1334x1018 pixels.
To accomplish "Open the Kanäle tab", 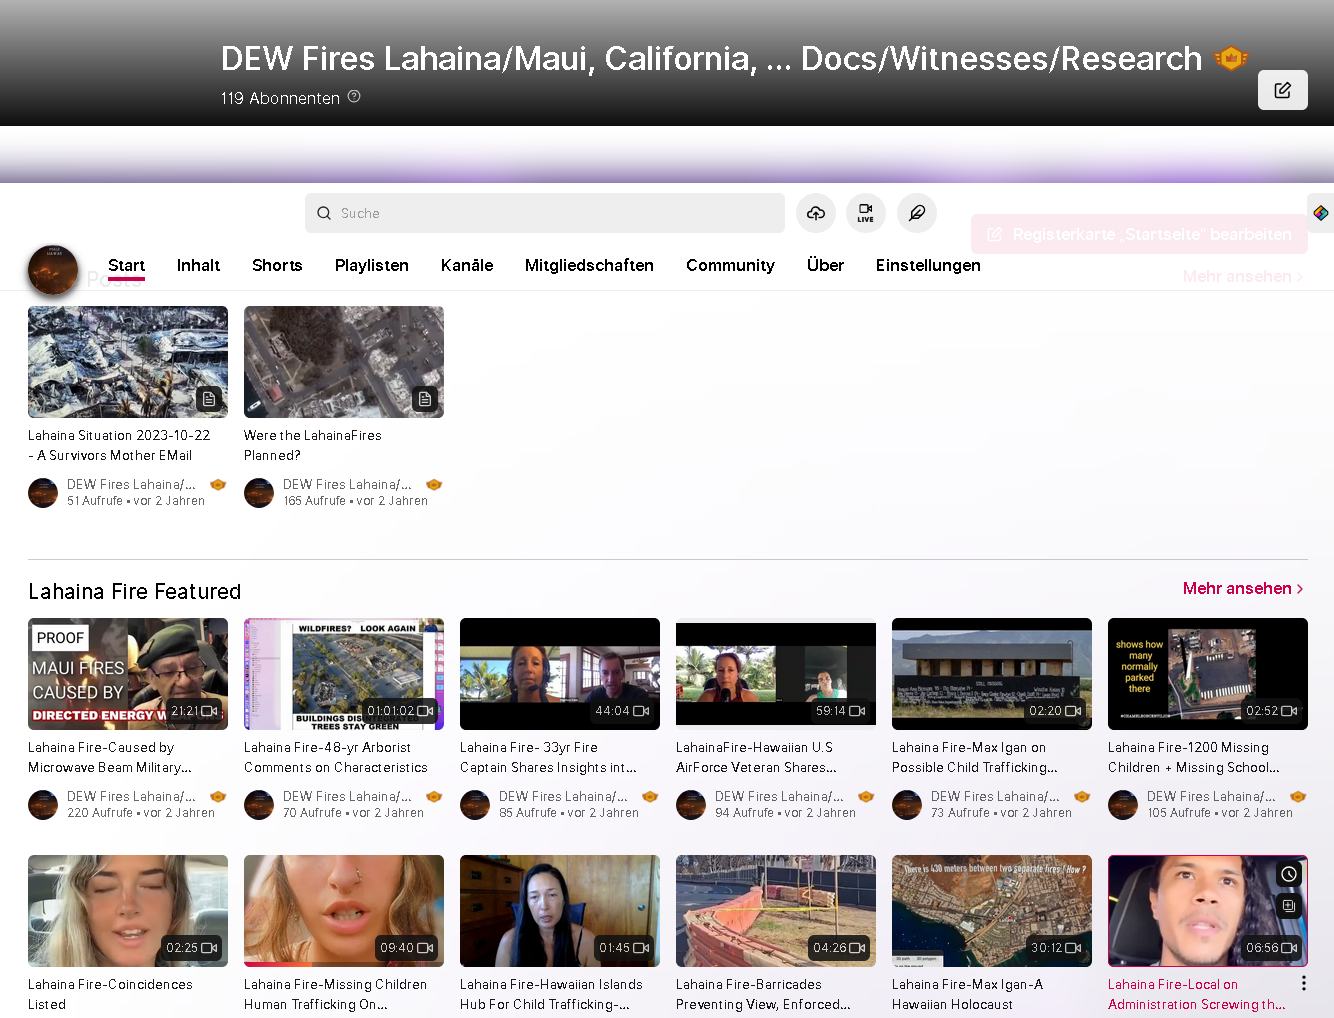I will point(467,265).
